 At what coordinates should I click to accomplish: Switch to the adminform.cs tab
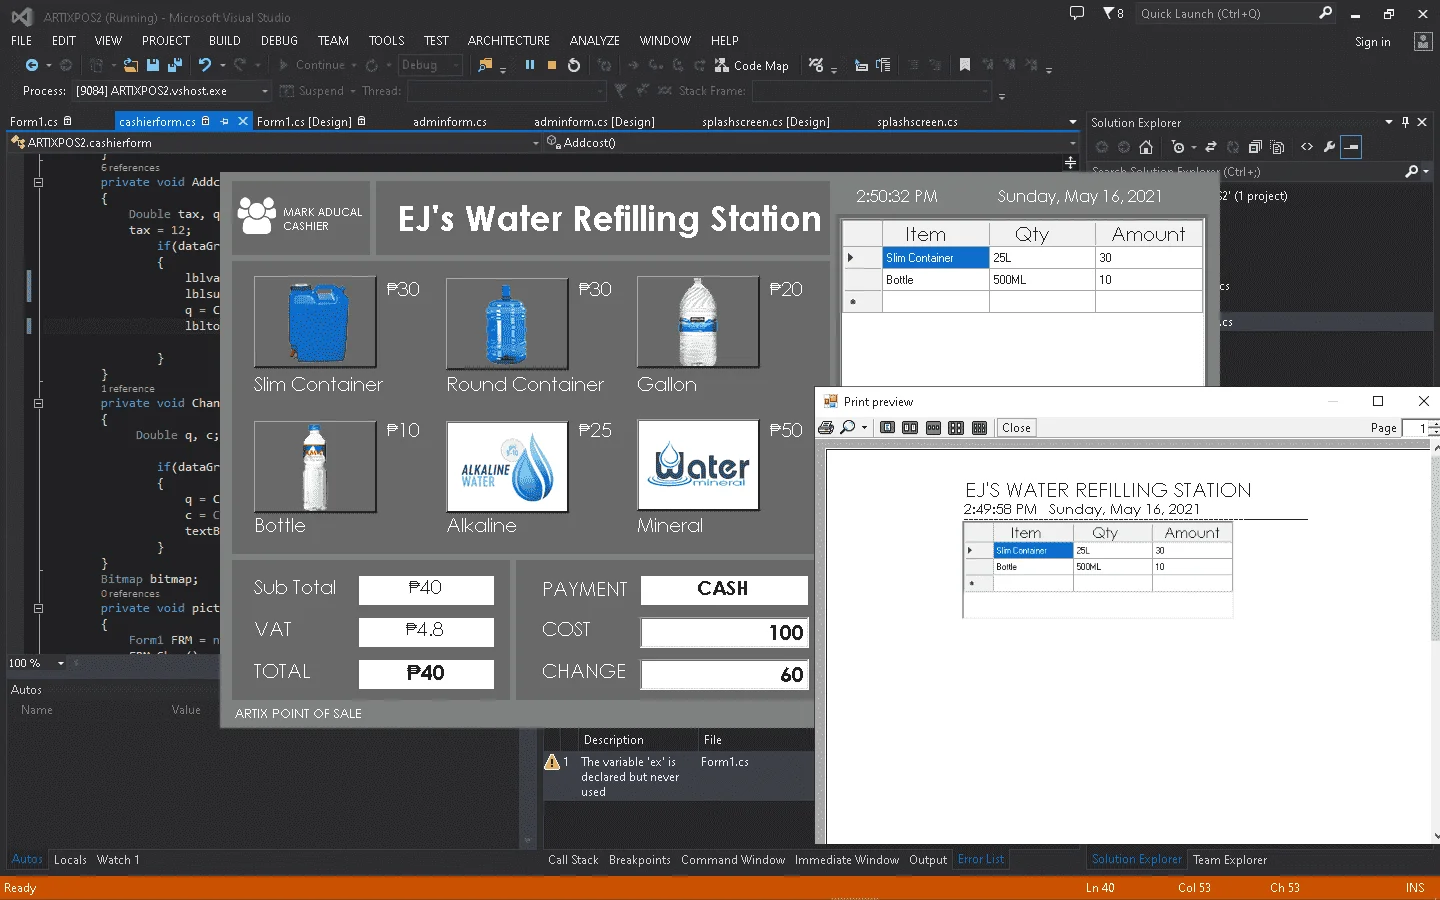click(x=450, y=122)
